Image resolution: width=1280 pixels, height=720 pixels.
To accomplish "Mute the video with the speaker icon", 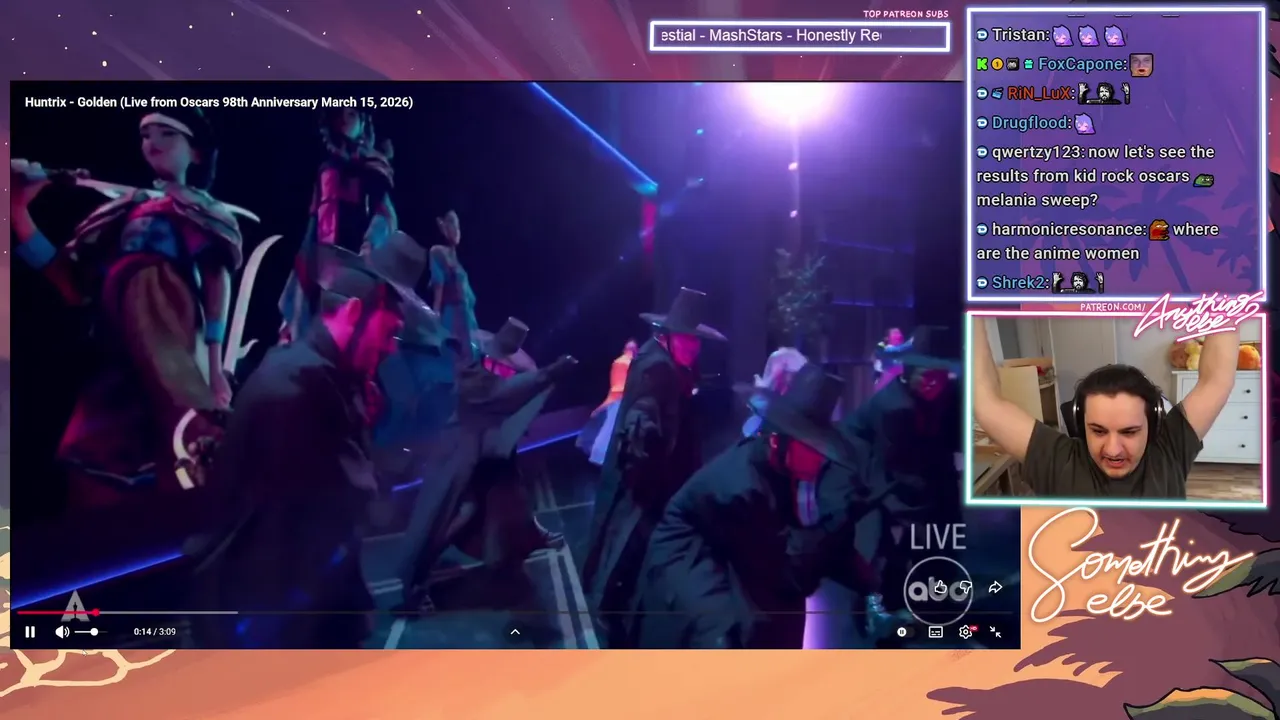I will 62,632.
